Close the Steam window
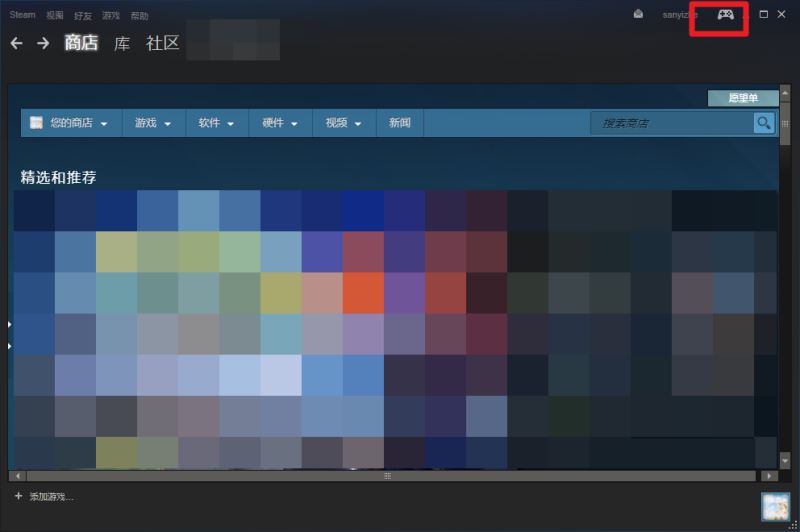 click(x=781, y=14)
